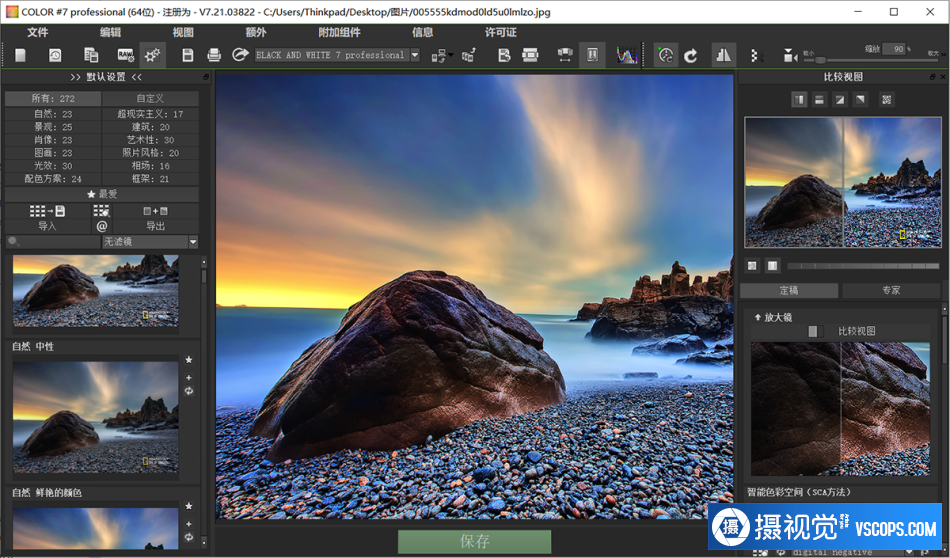Click the 导入 button

click(x=47, y=226)
